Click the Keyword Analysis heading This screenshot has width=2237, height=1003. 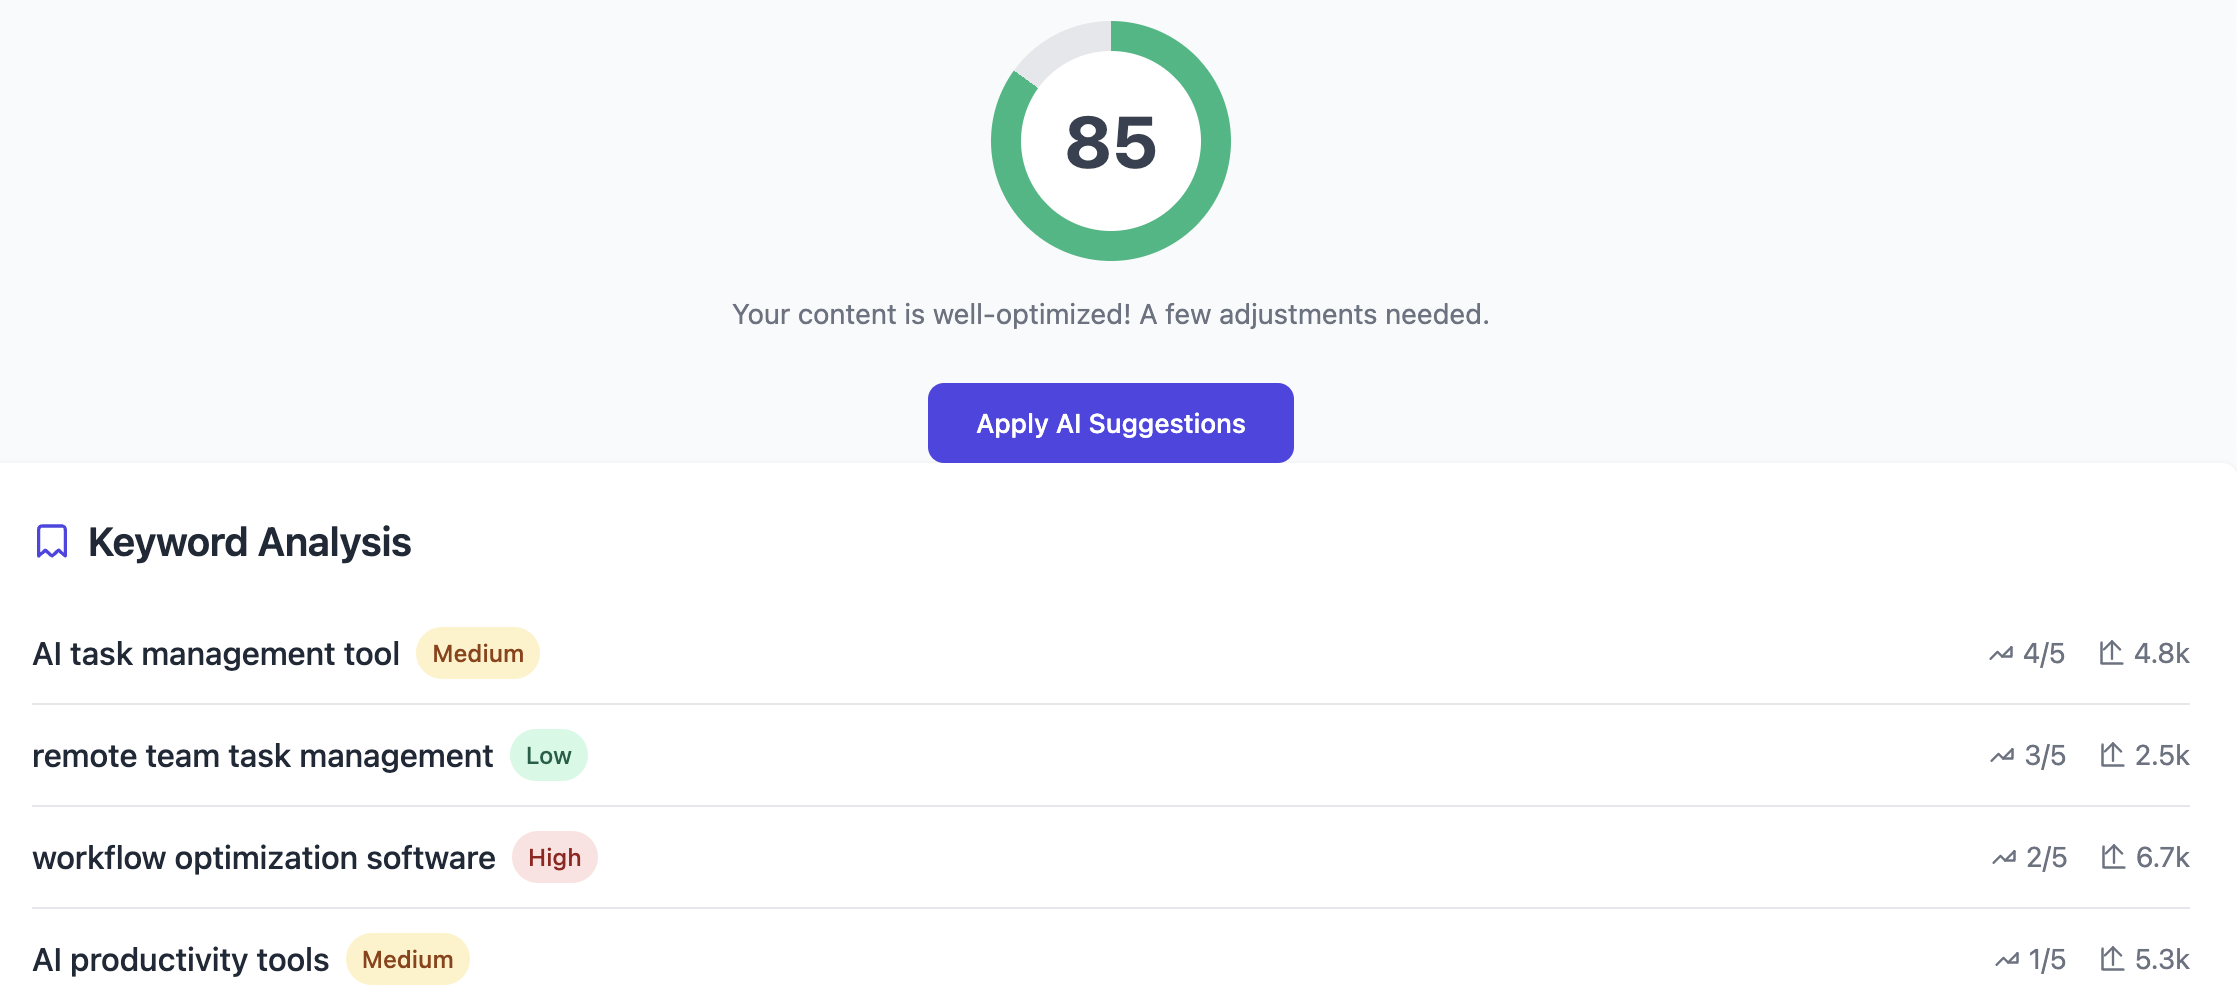250,542
